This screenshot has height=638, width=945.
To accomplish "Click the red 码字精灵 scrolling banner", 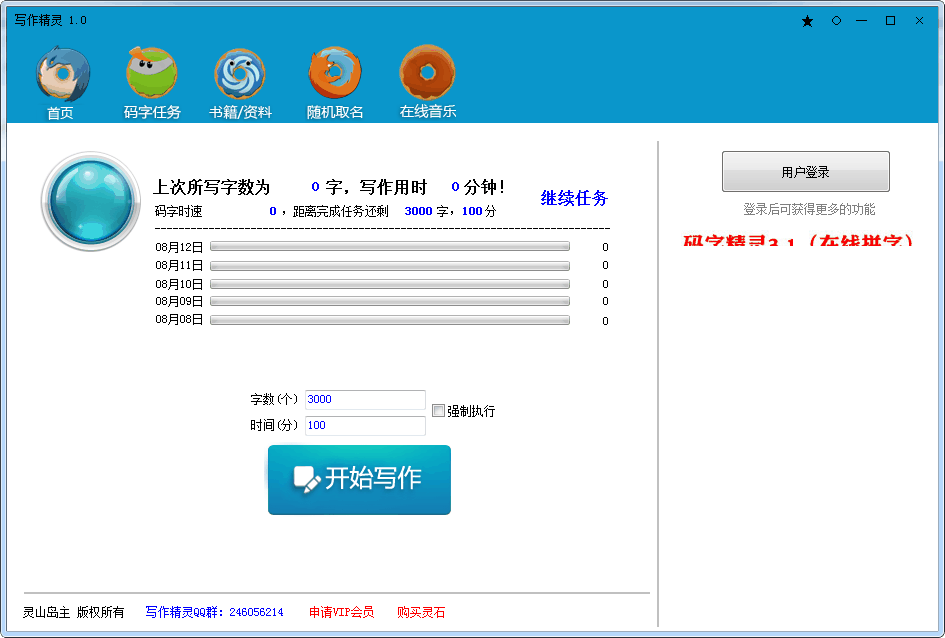I will [798, 241].
